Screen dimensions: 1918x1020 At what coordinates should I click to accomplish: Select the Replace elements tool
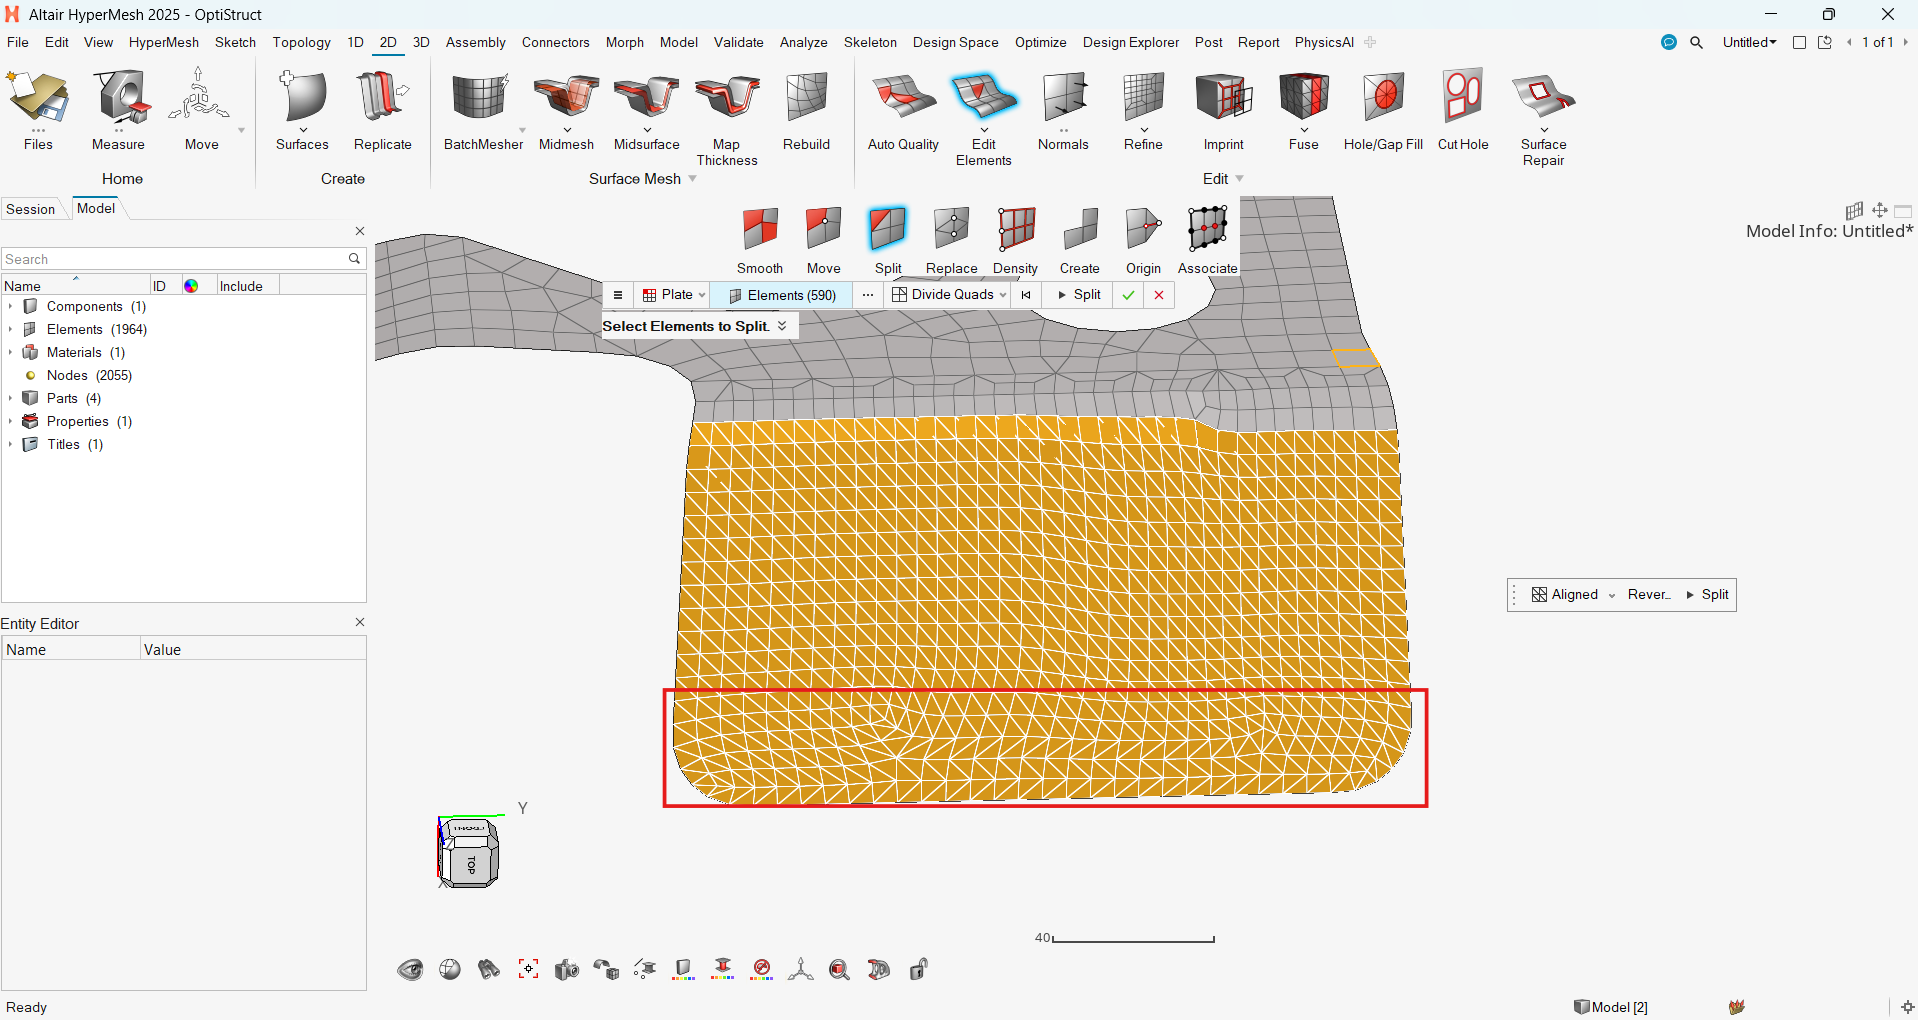pyautogui.click(x=951, y=240)
